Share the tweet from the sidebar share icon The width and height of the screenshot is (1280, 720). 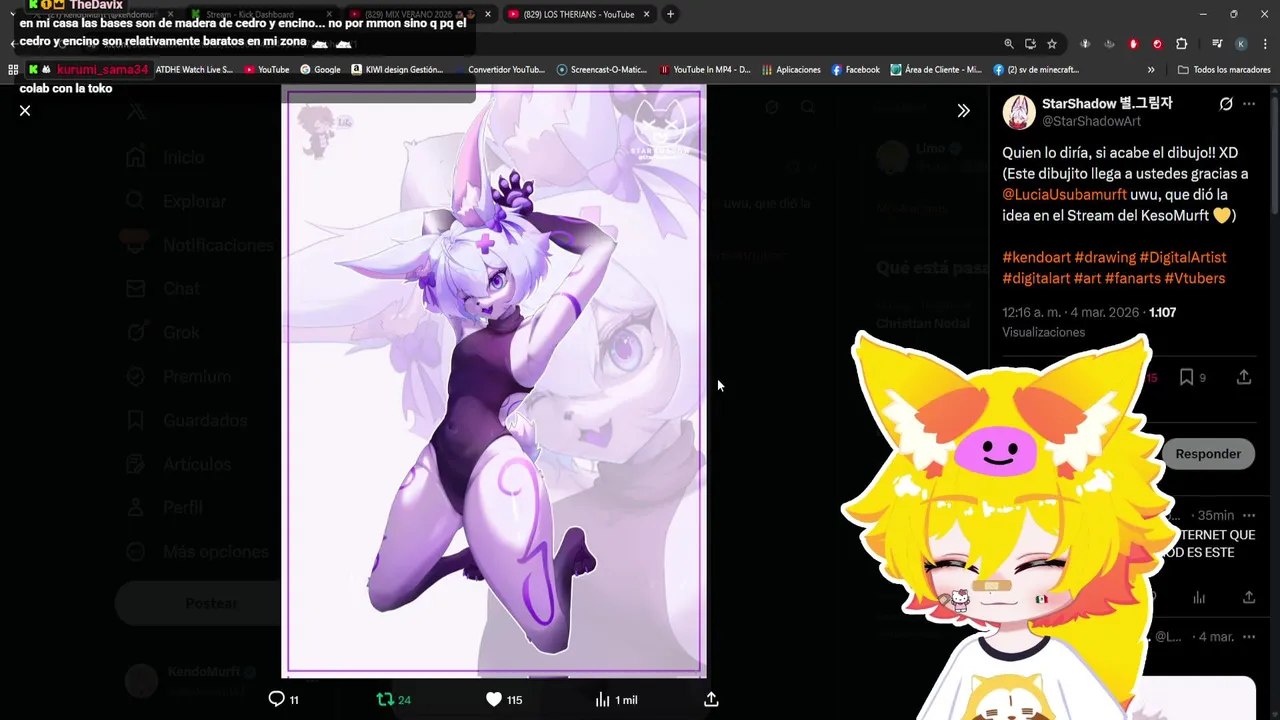tap(1243, 377)
